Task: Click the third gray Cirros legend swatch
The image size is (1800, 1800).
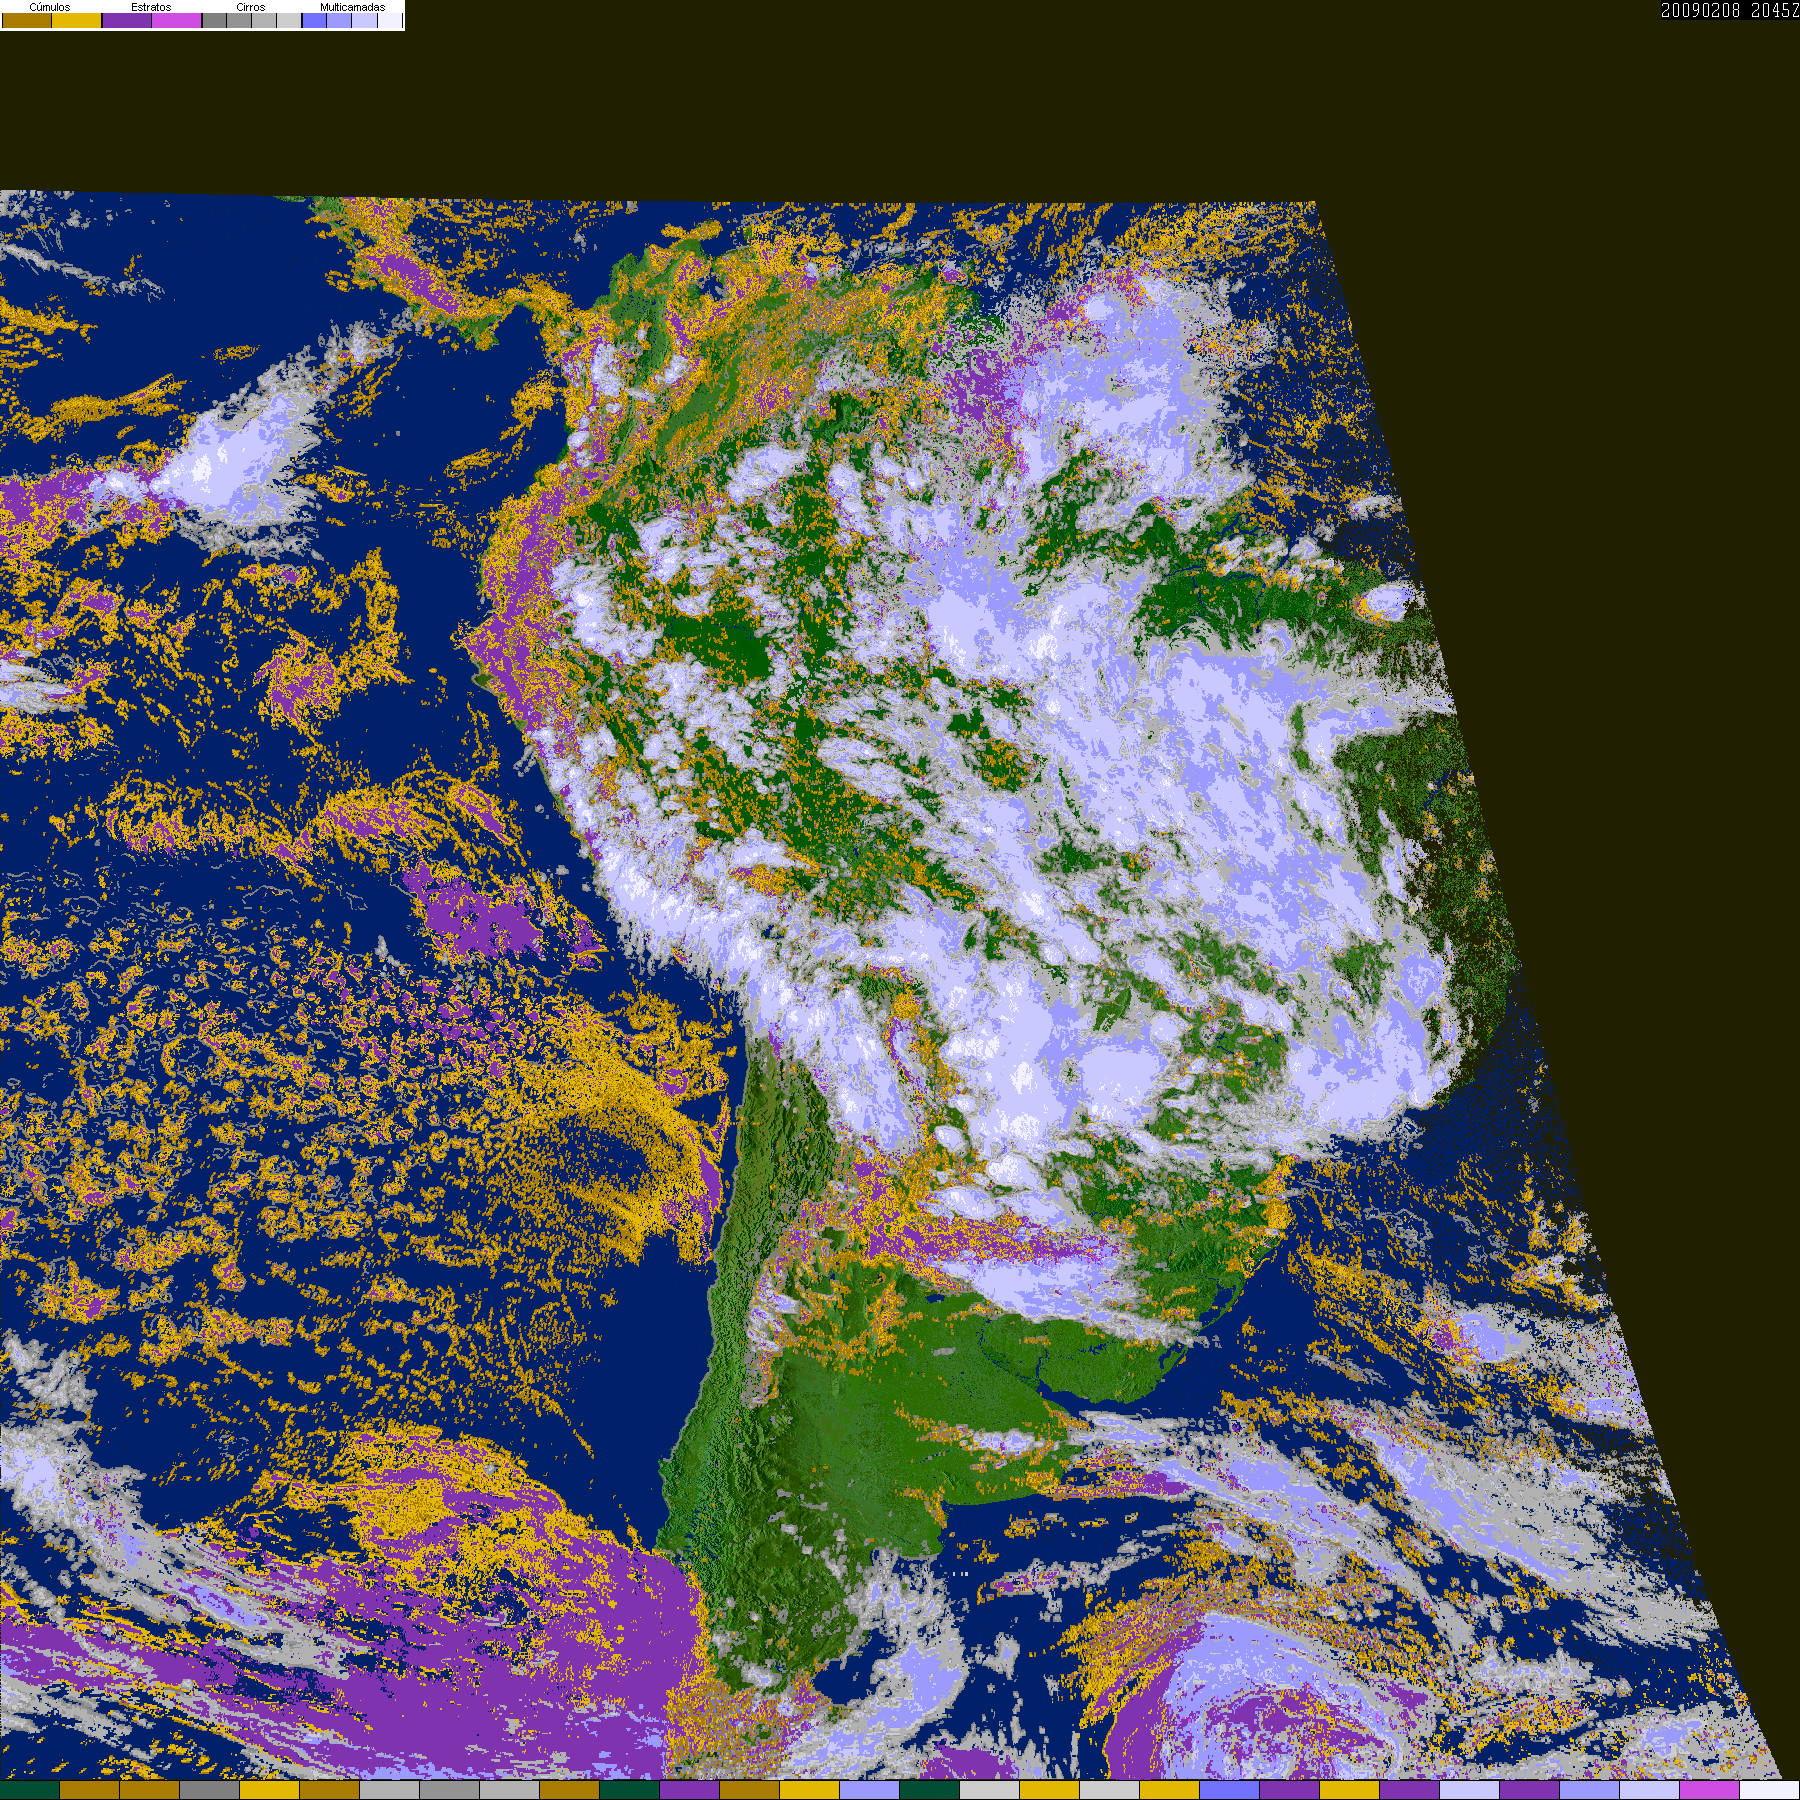Action: pos(264,20)
